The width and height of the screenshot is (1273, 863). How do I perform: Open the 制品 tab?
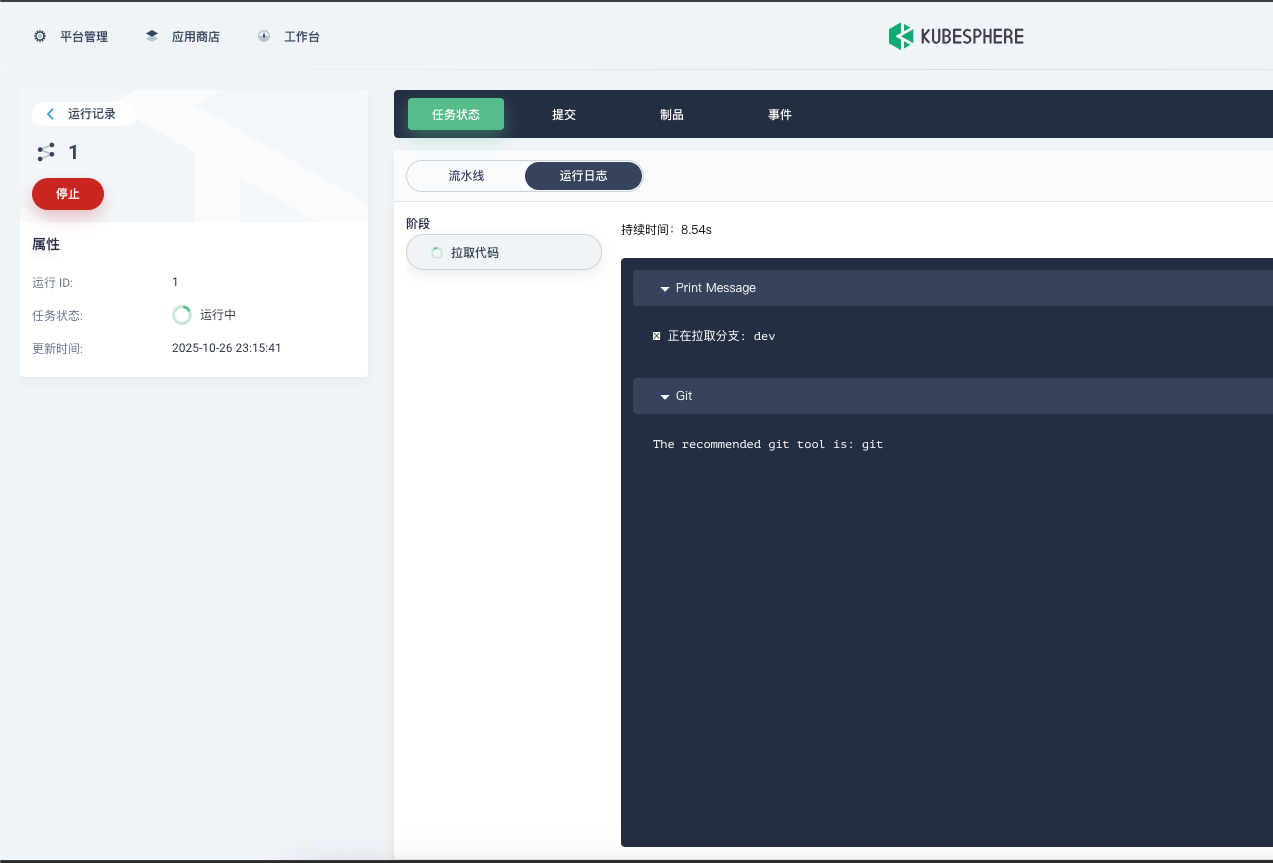tap(672, 115)
